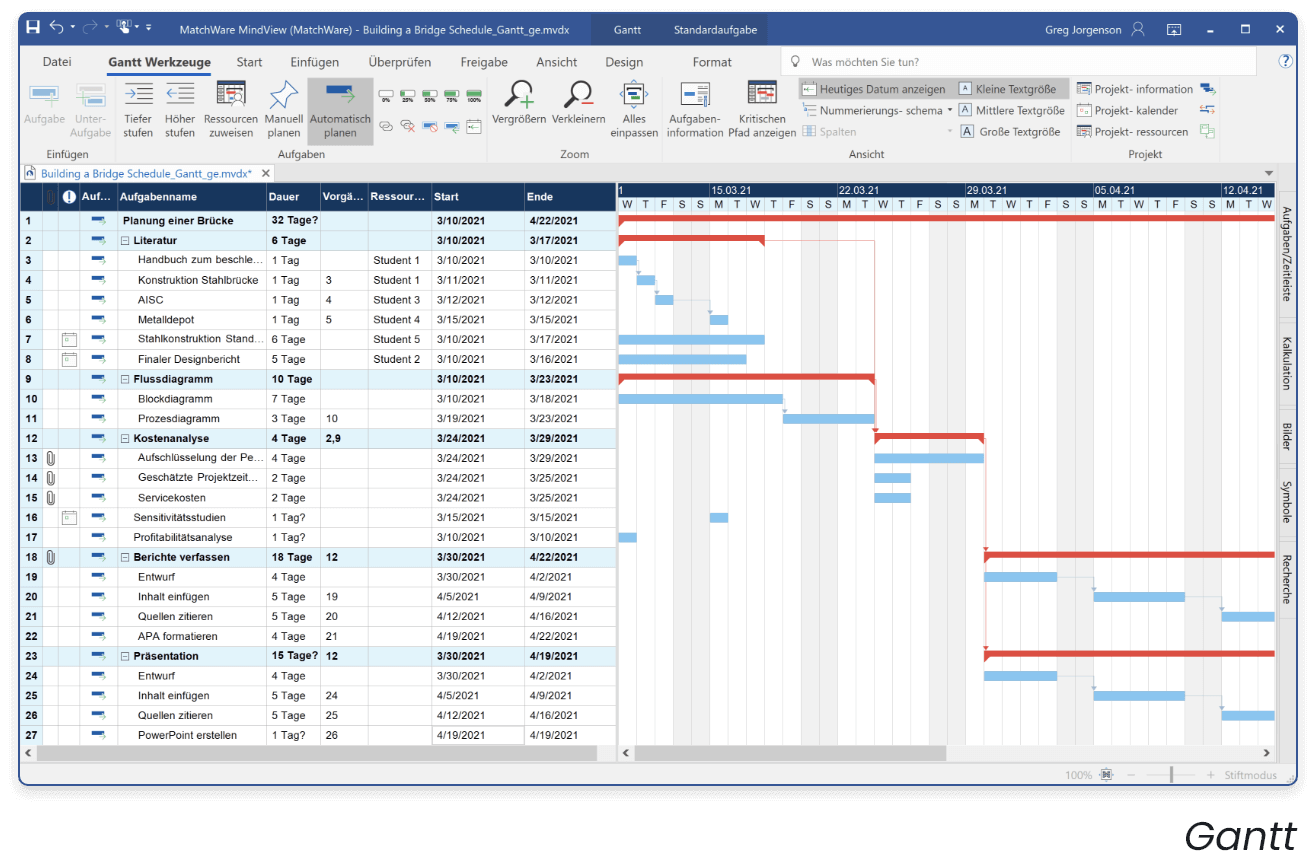
Task: Collapse the Präsentation task group
Action: [x=125, y=656]
